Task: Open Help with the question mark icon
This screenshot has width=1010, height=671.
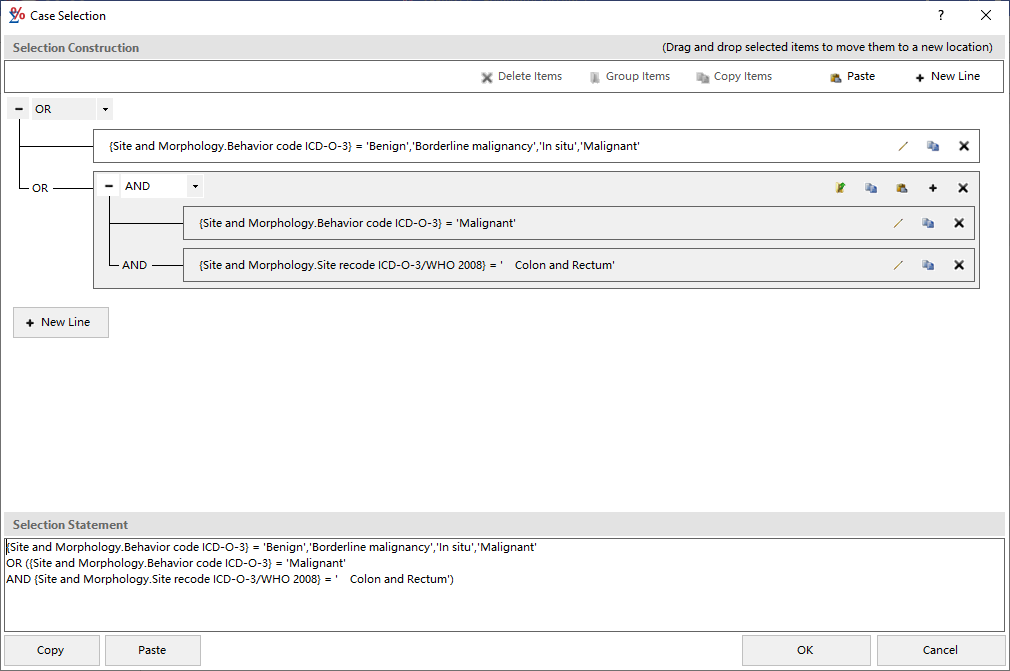Action: point(940,15)
